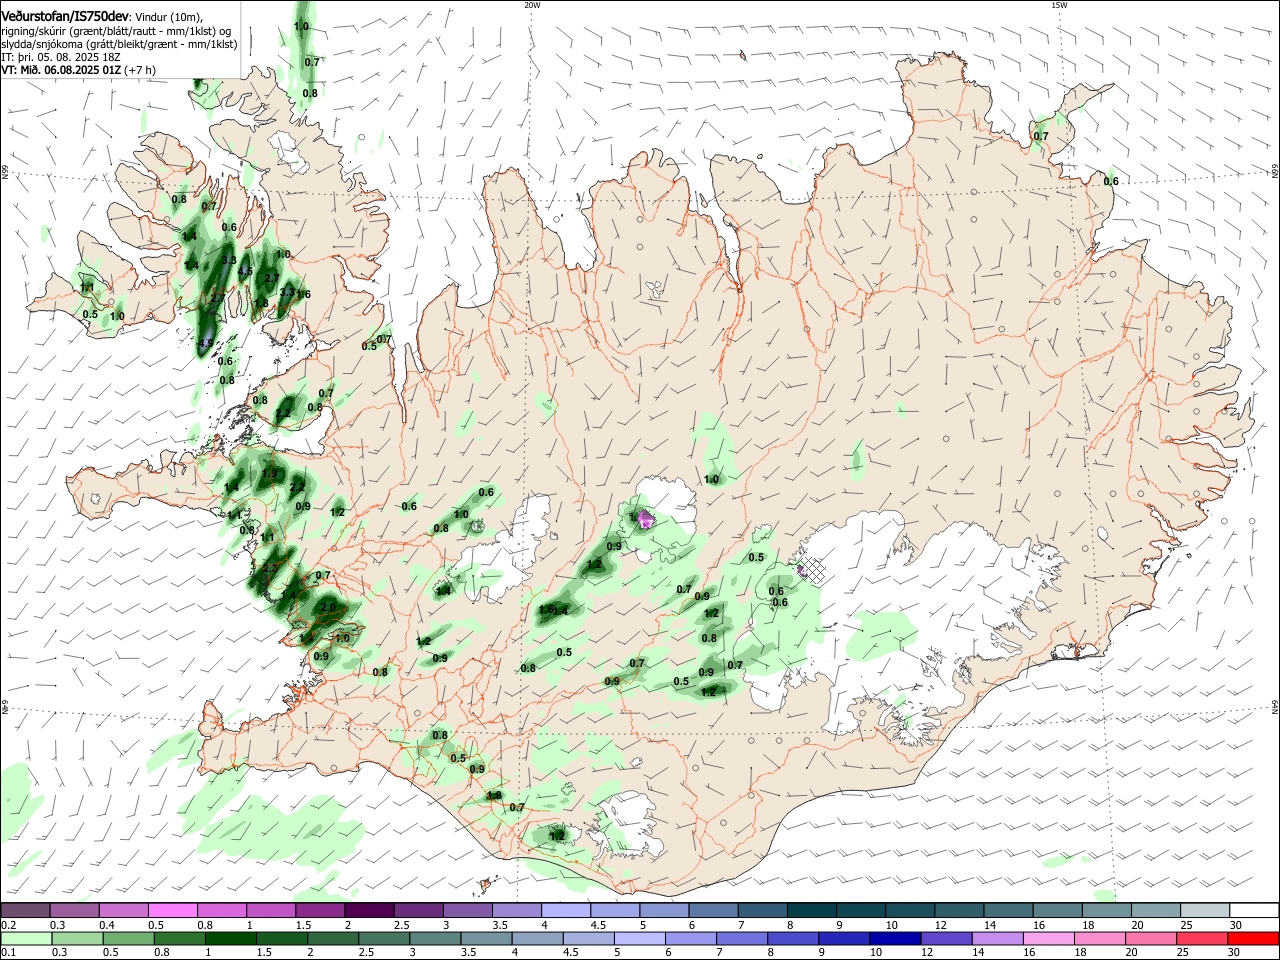Click the (+7 h) forecast offset
This screenshot has width=1280, height=960.
[139, 70]
